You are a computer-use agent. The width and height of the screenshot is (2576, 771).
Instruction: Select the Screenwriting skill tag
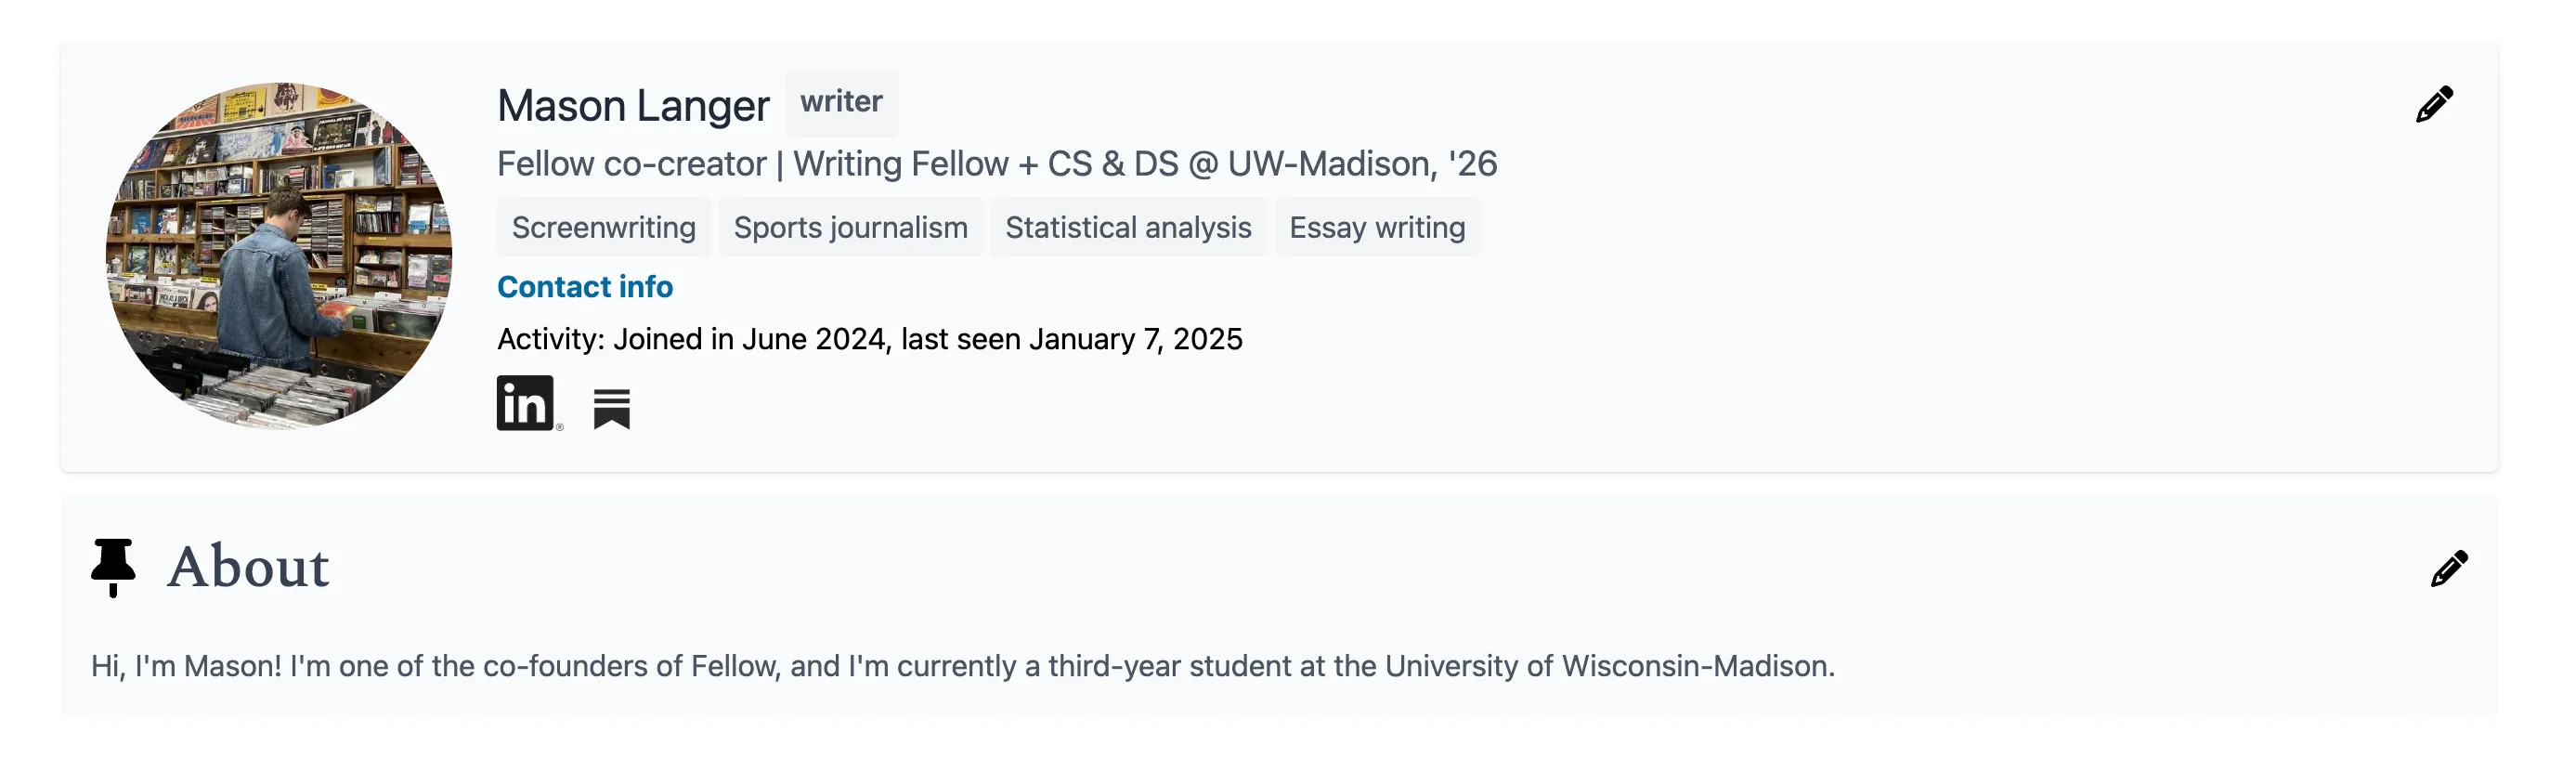tap(604, 227)
